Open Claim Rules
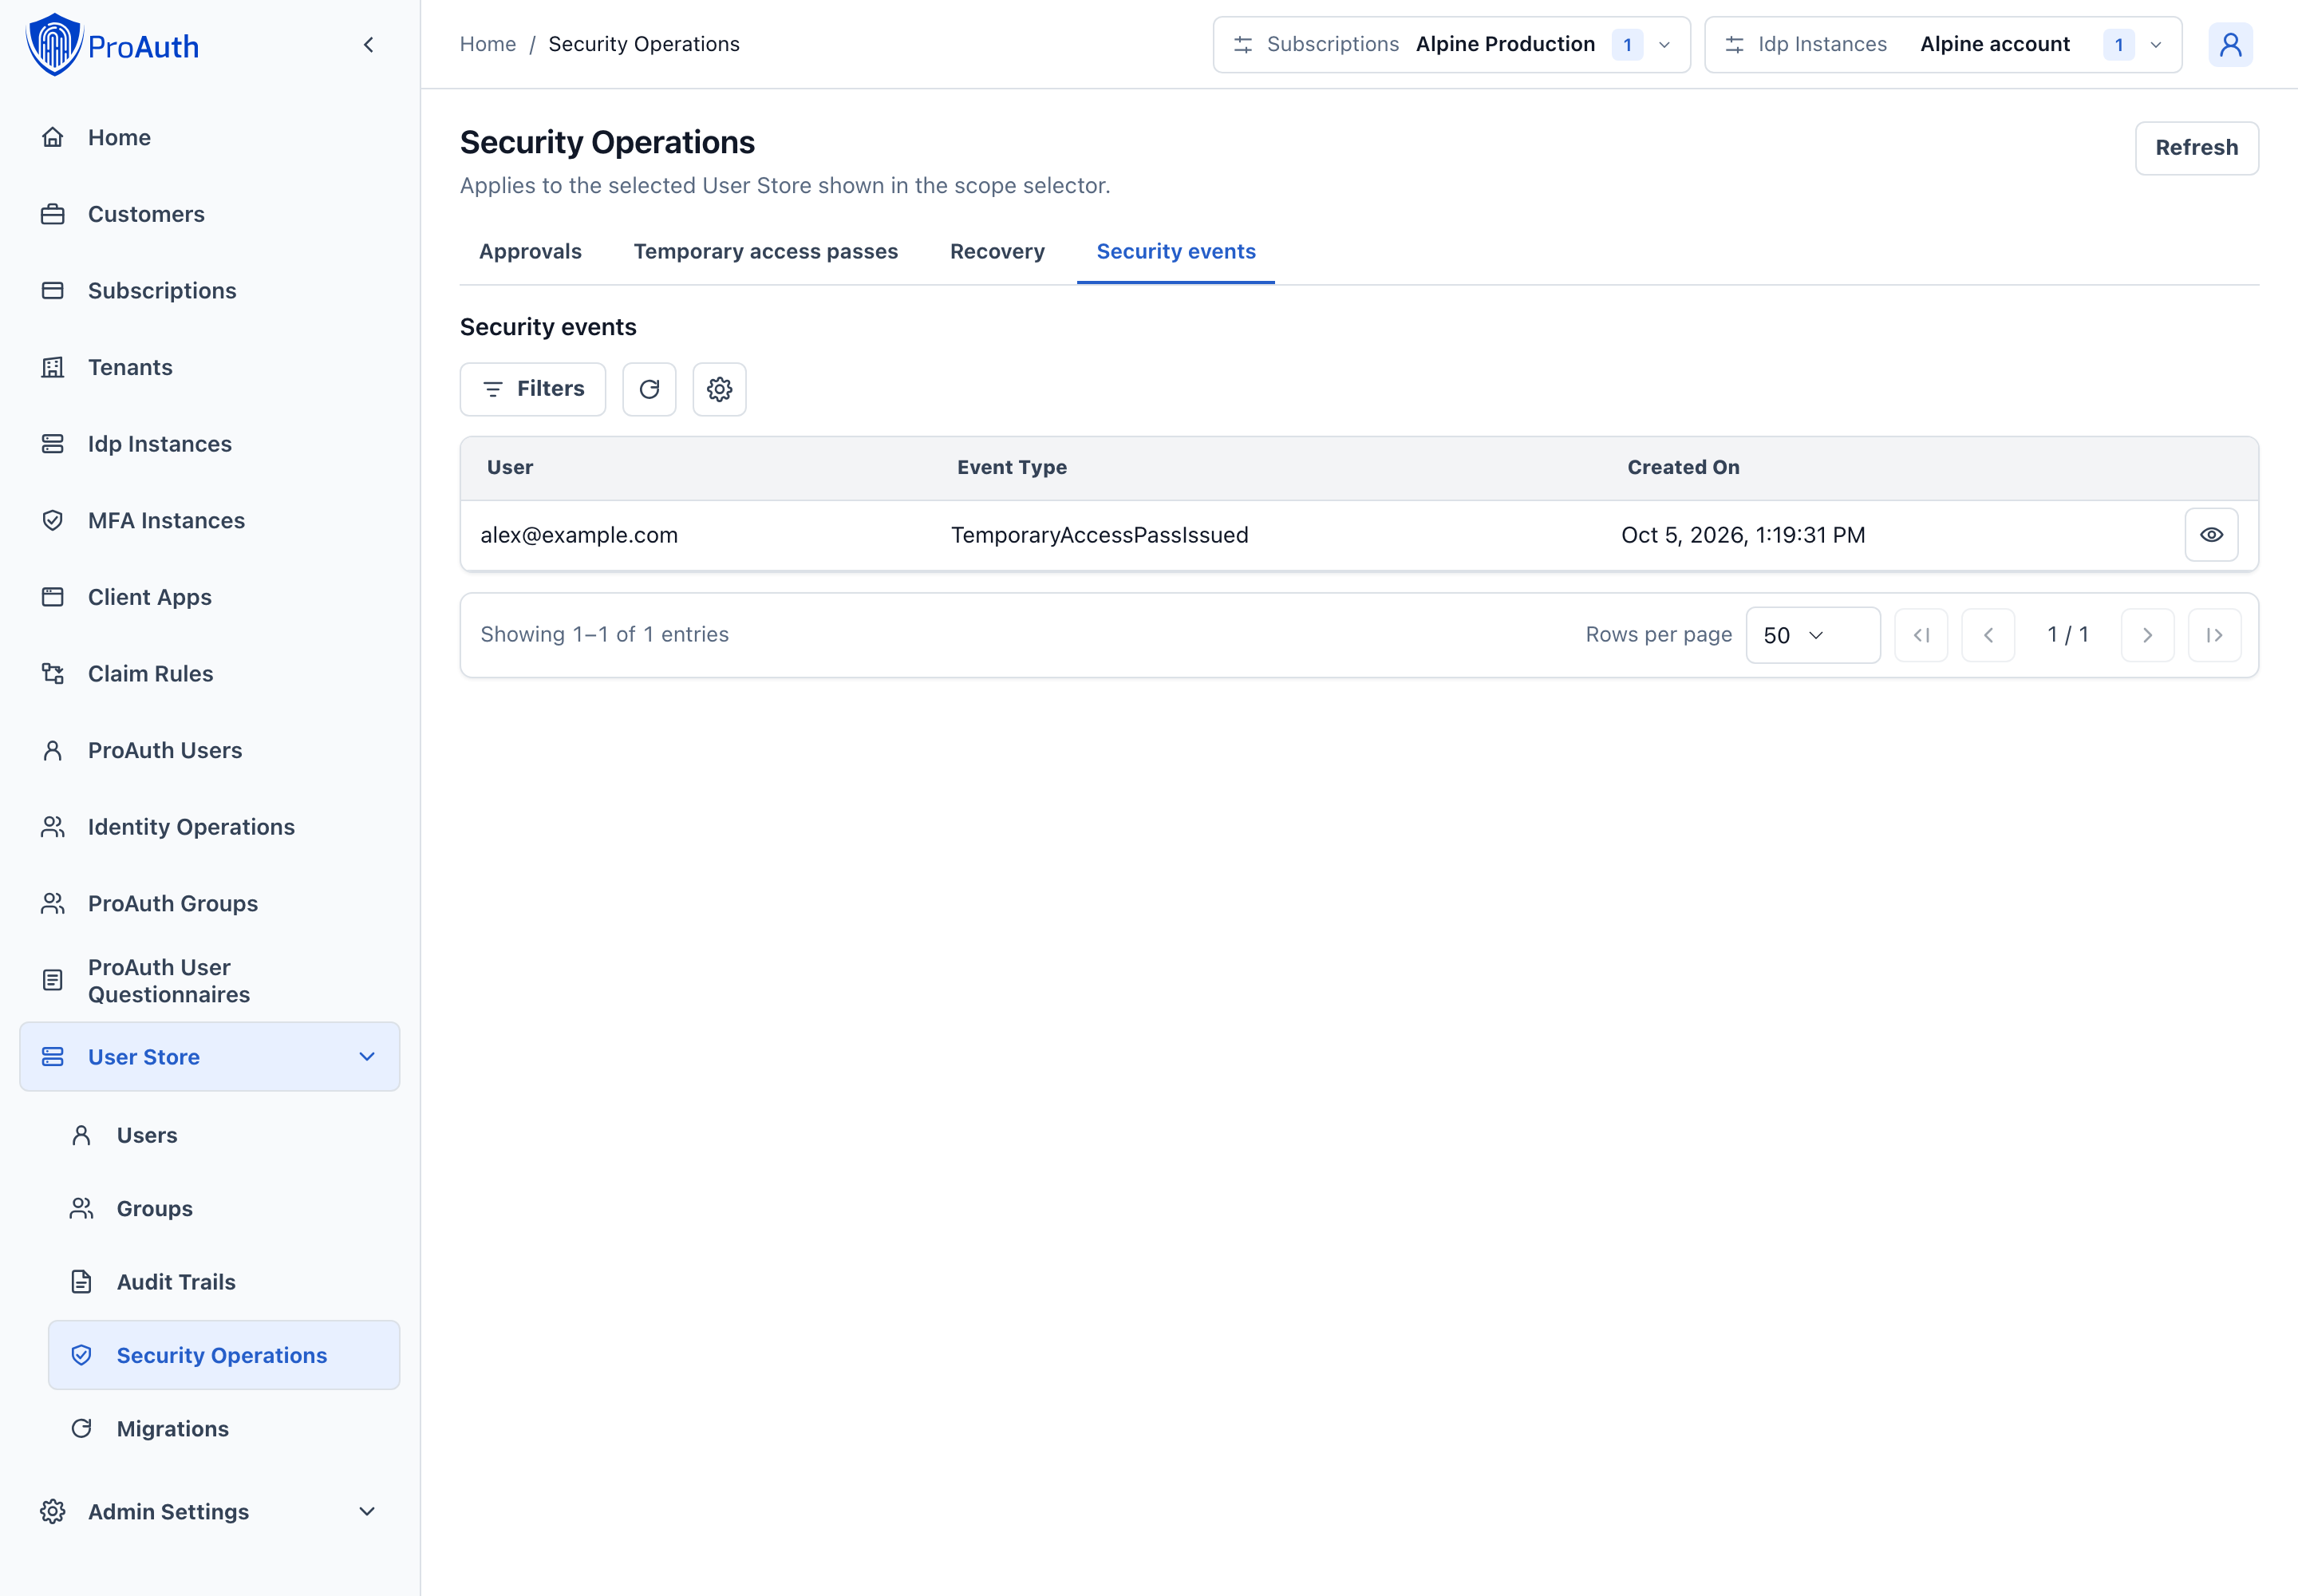Image resolution: width=2298 pixels, height=1596 pixels. tap(210, 674)
